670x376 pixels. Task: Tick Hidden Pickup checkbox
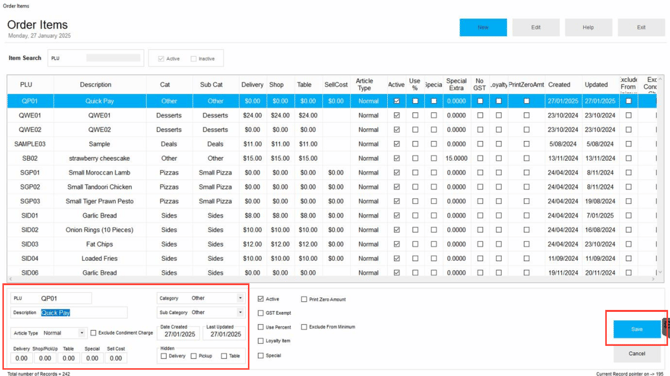194,356
